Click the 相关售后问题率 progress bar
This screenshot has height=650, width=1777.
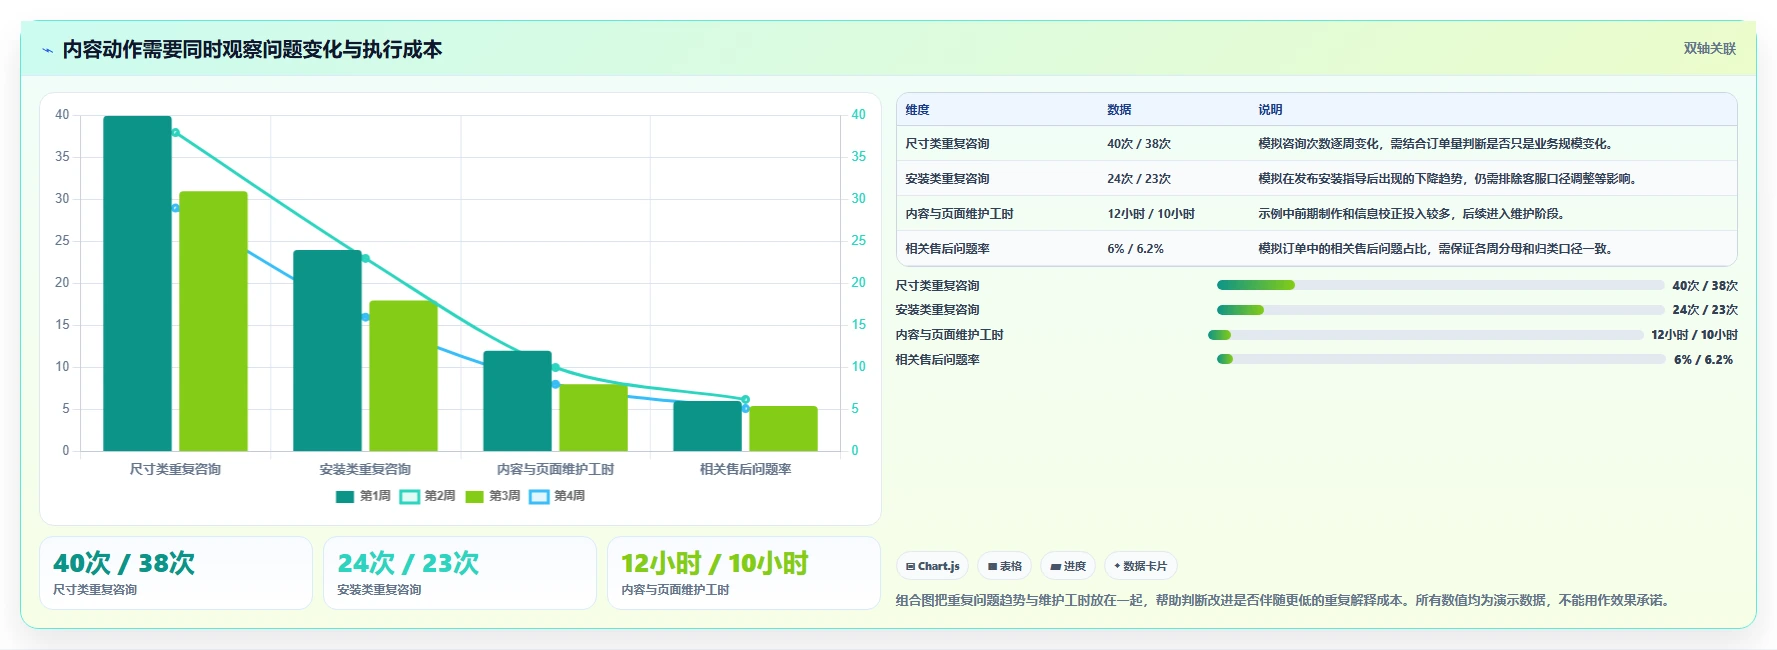tap(1441, 359)
